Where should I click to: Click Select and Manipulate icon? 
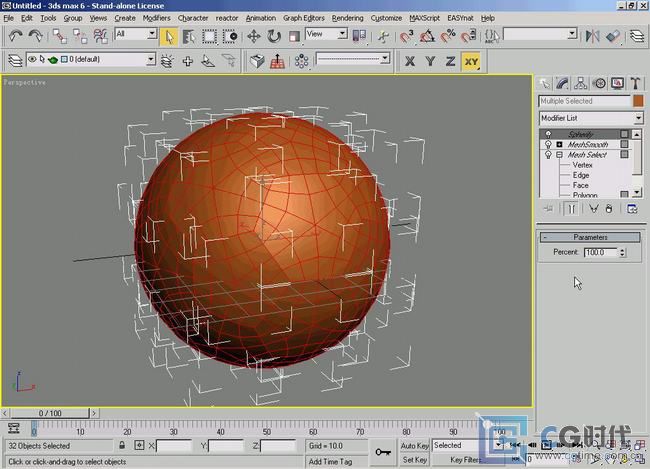click(x=383, y=36)
